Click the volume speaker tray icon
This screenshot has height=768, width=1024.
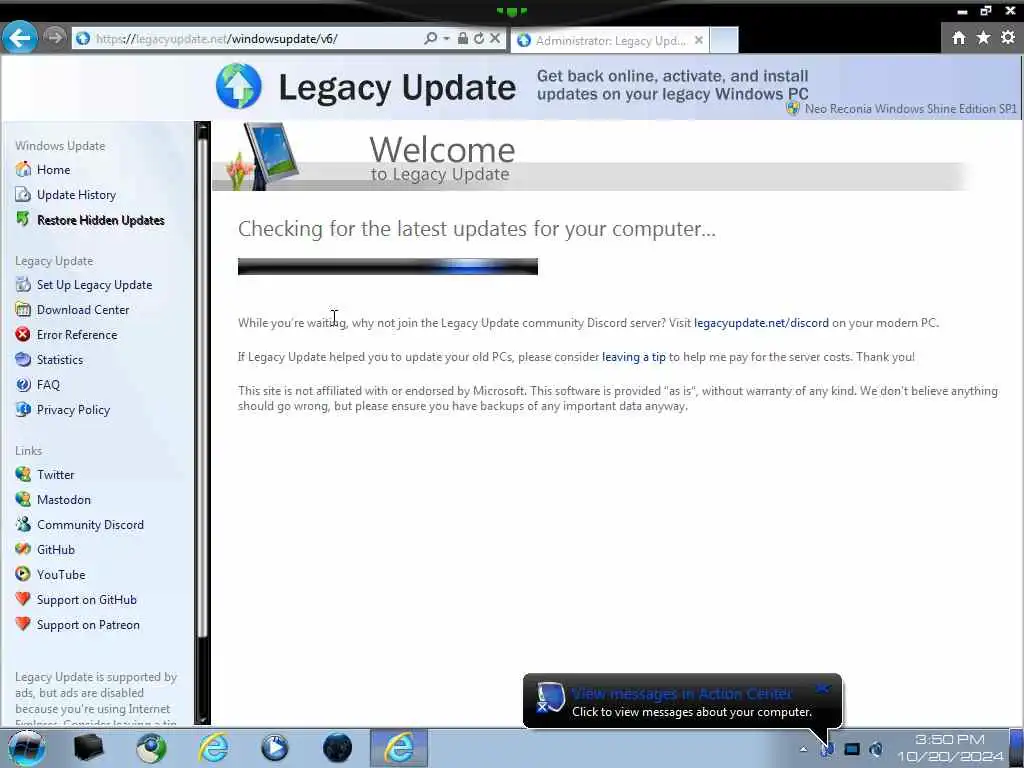click(876, 749)
